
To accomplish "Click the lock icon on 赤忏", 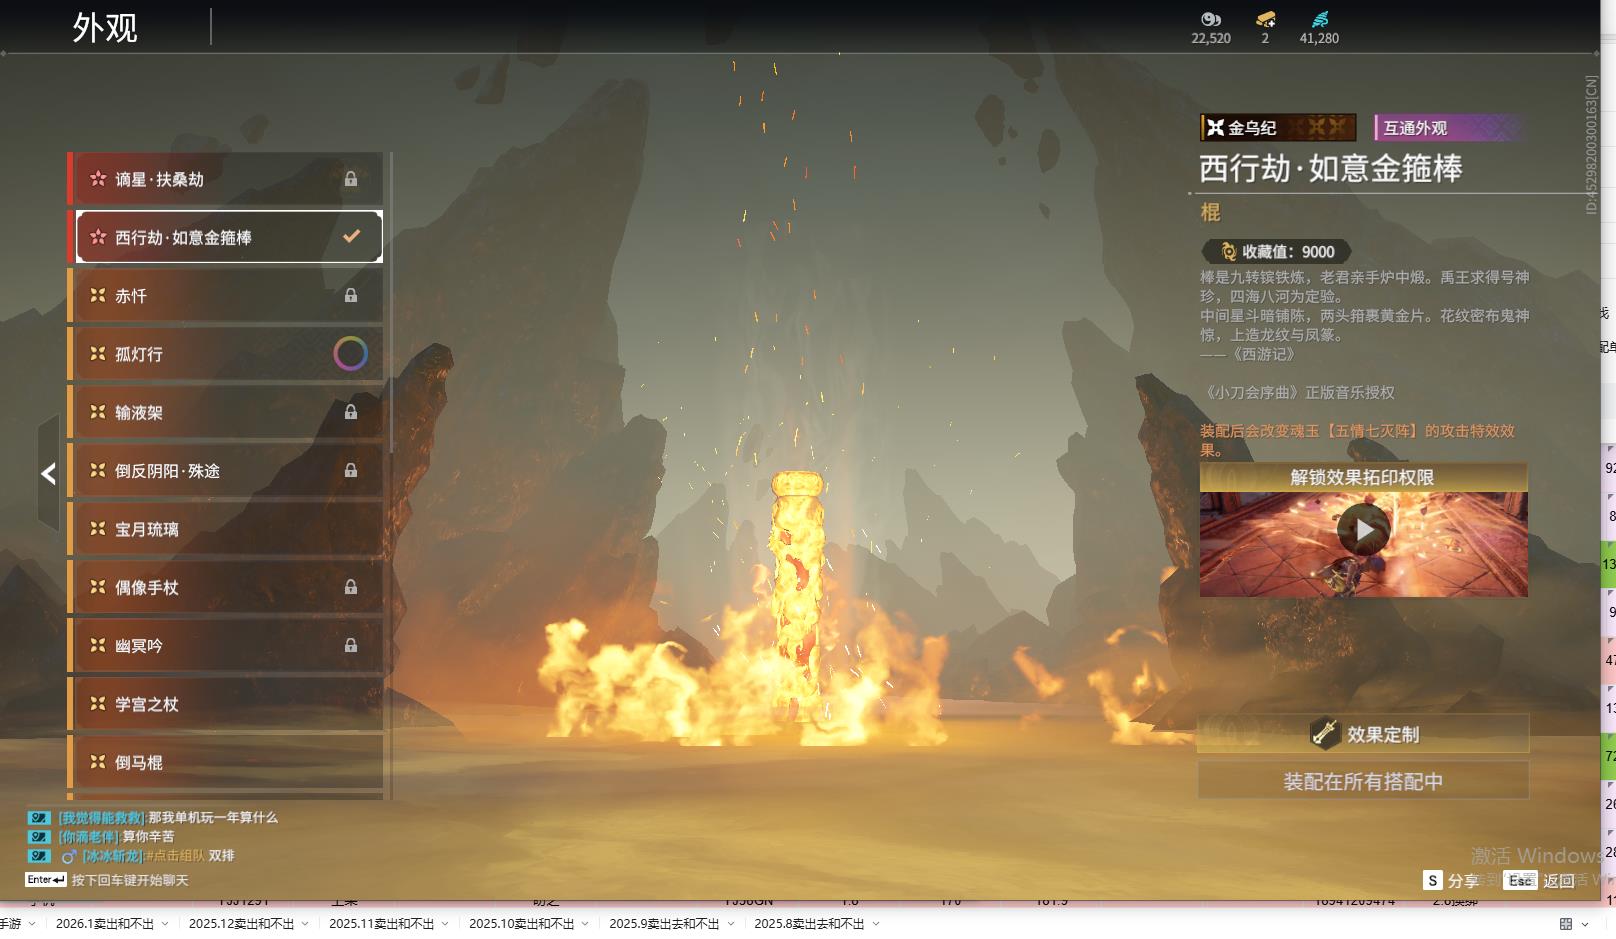I will [351, 295].
